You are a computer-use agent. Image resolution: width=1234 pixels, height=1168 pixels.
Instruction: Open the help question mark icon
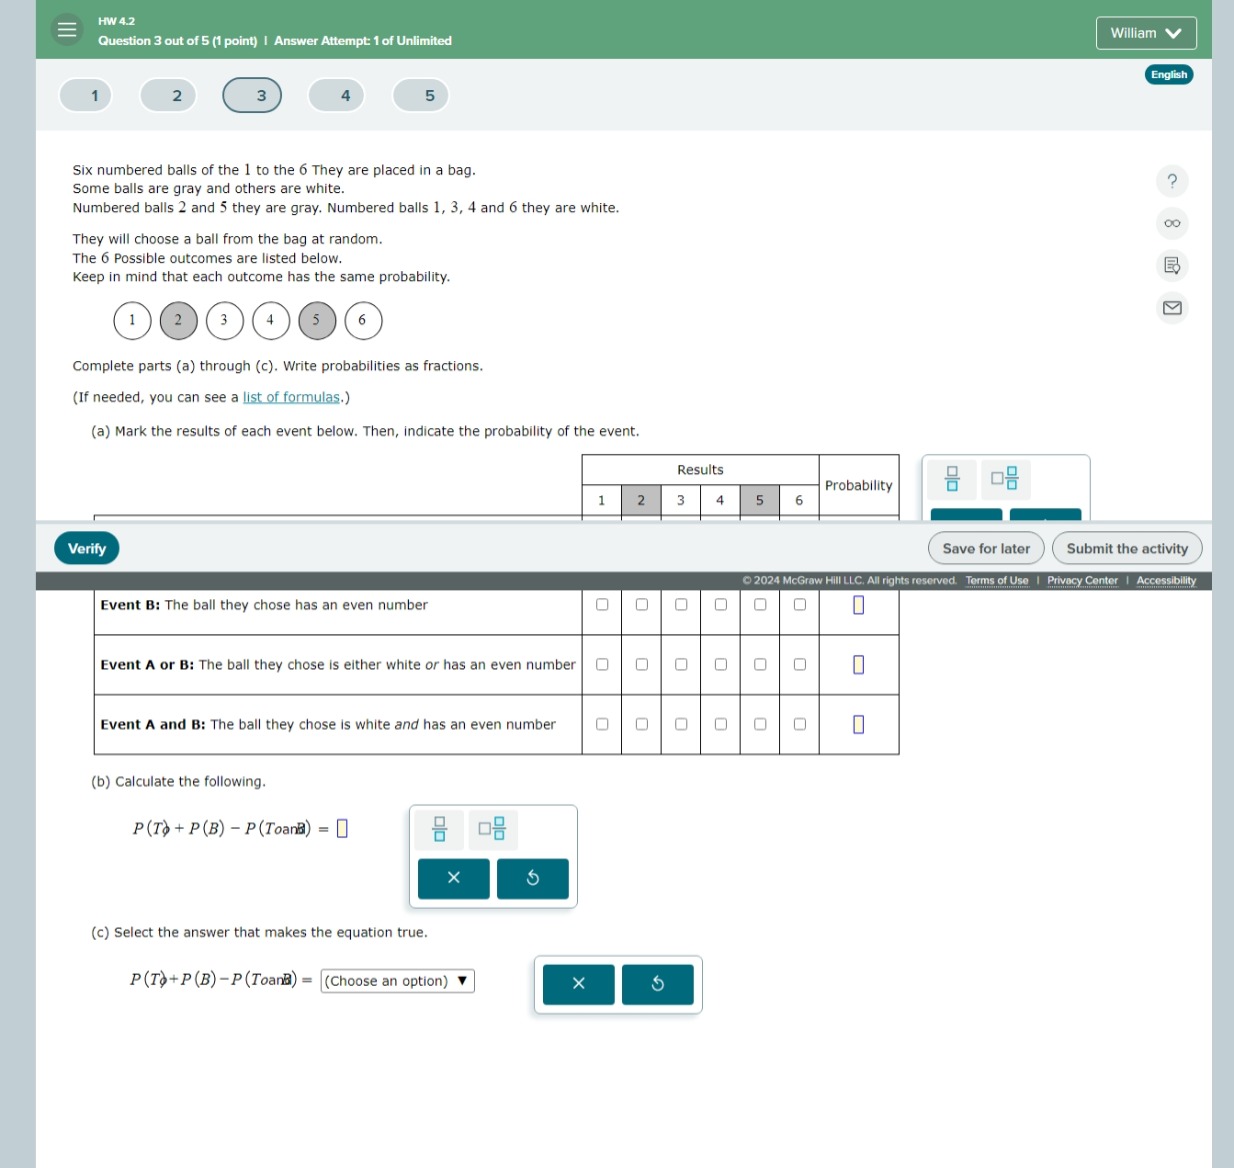(1171, 181)
